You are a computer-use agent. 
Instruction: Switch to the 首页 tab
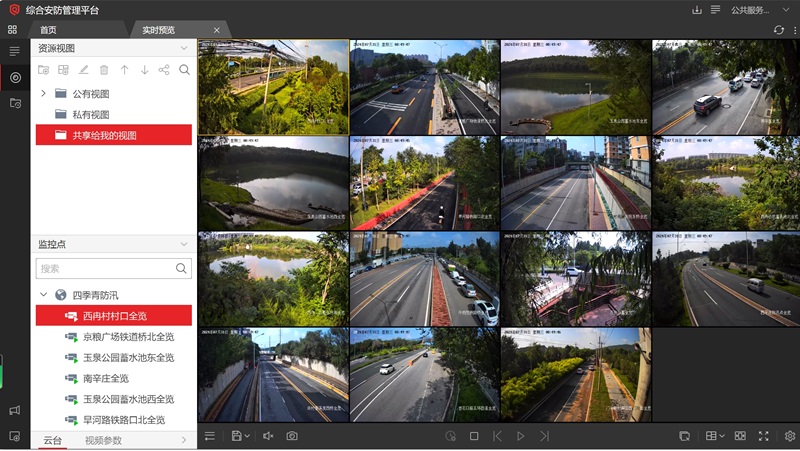[x=48, y=30]
